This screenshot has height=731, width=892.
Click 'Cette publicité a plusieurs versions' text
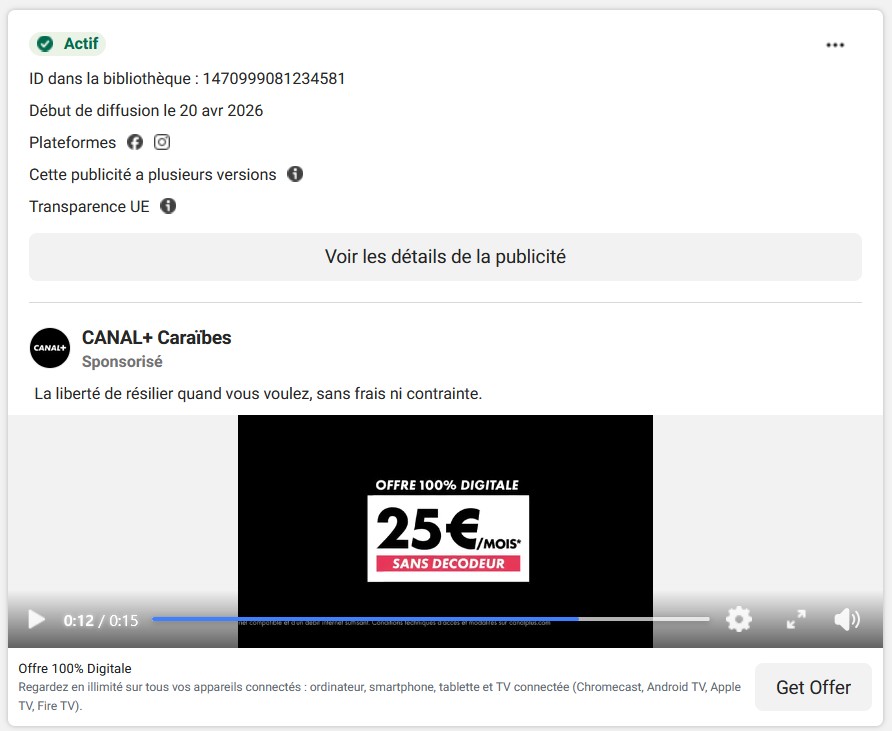[152, 175]
